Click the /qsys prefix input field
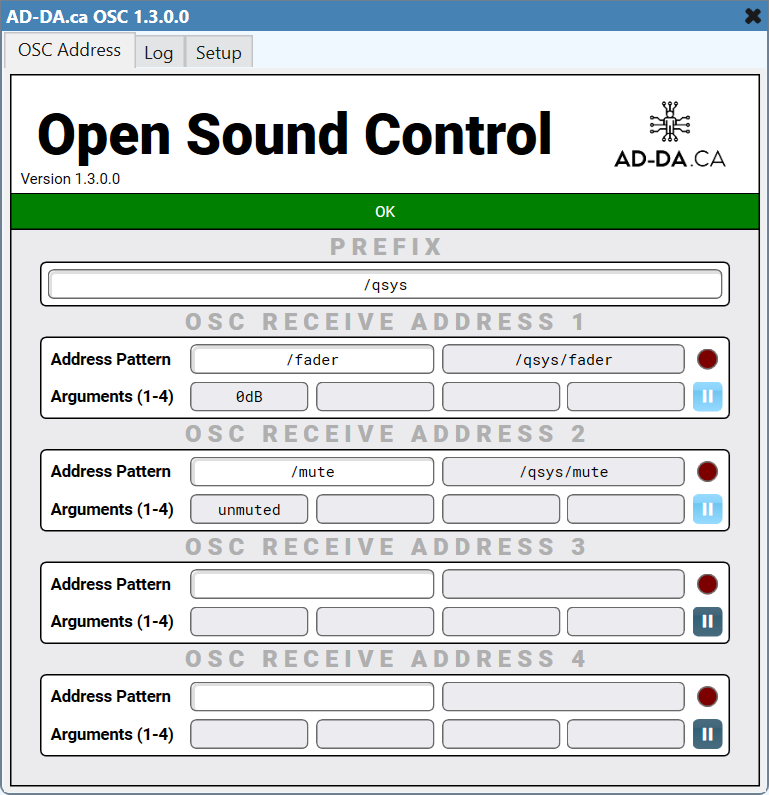769x795 pixels. coord(385,285)
